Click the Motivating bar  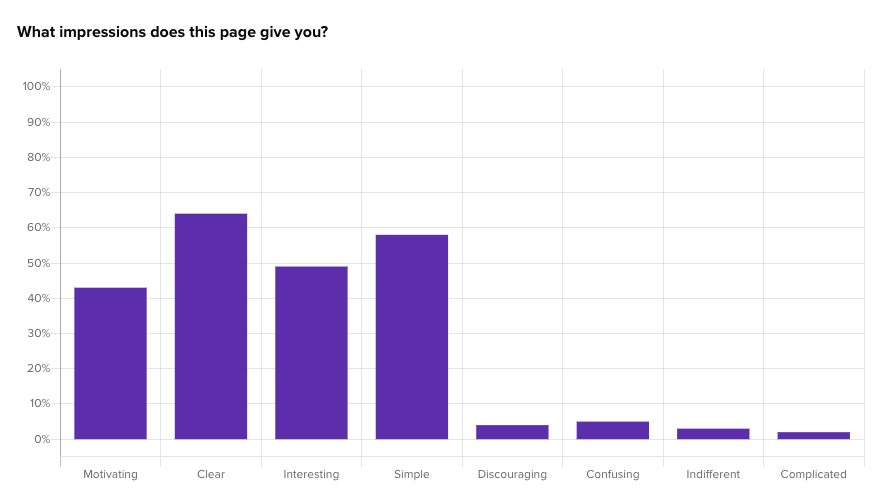111,364
